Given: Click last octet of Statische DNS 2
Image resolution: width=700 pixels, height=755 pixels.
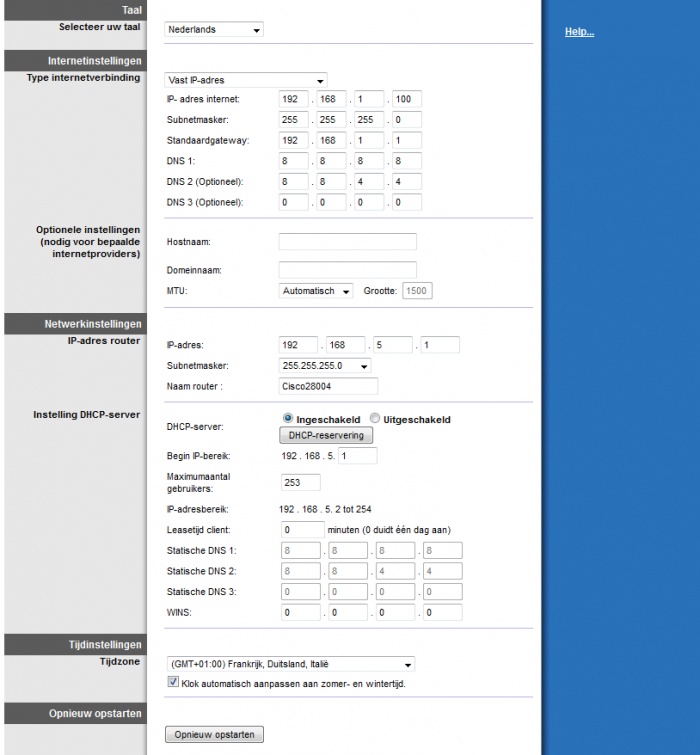Looking at the screenshot, I should coord(443,571).
